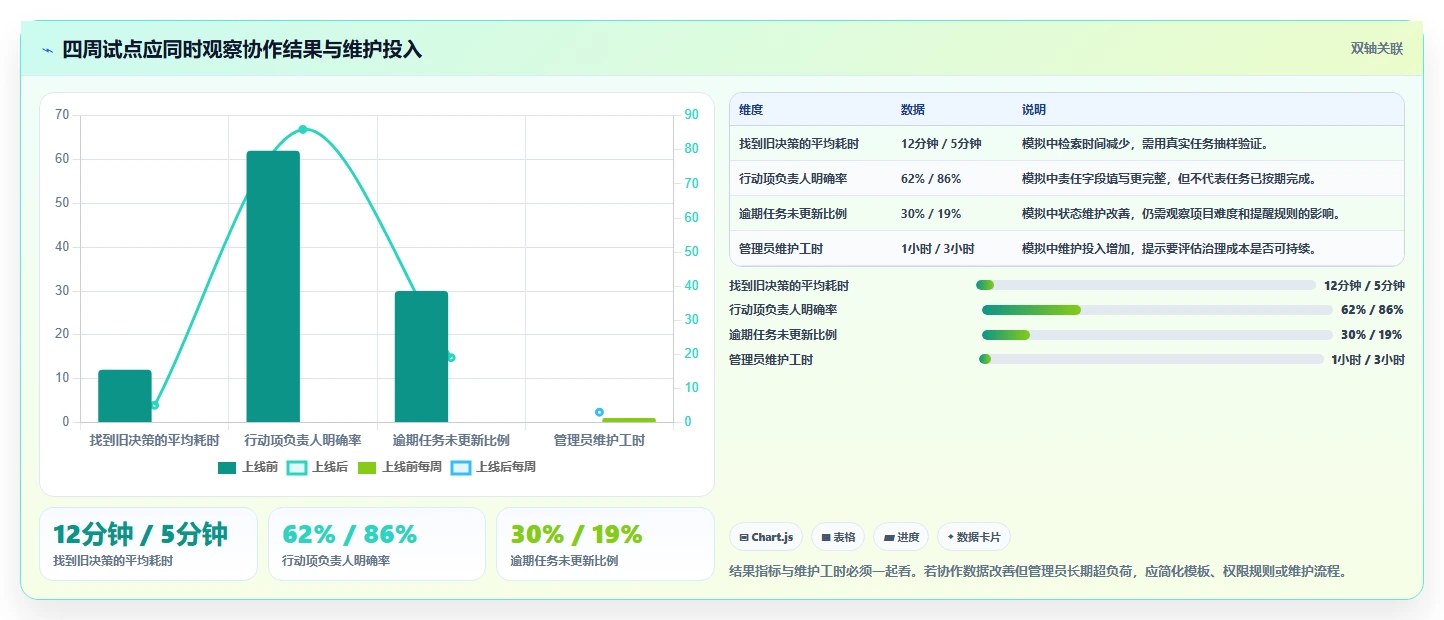Viewport: 1444px width, 620px height.
Task: Click the small green 管理员维护工时 bar
Action: pyautogui.click(x=629, y=420)
